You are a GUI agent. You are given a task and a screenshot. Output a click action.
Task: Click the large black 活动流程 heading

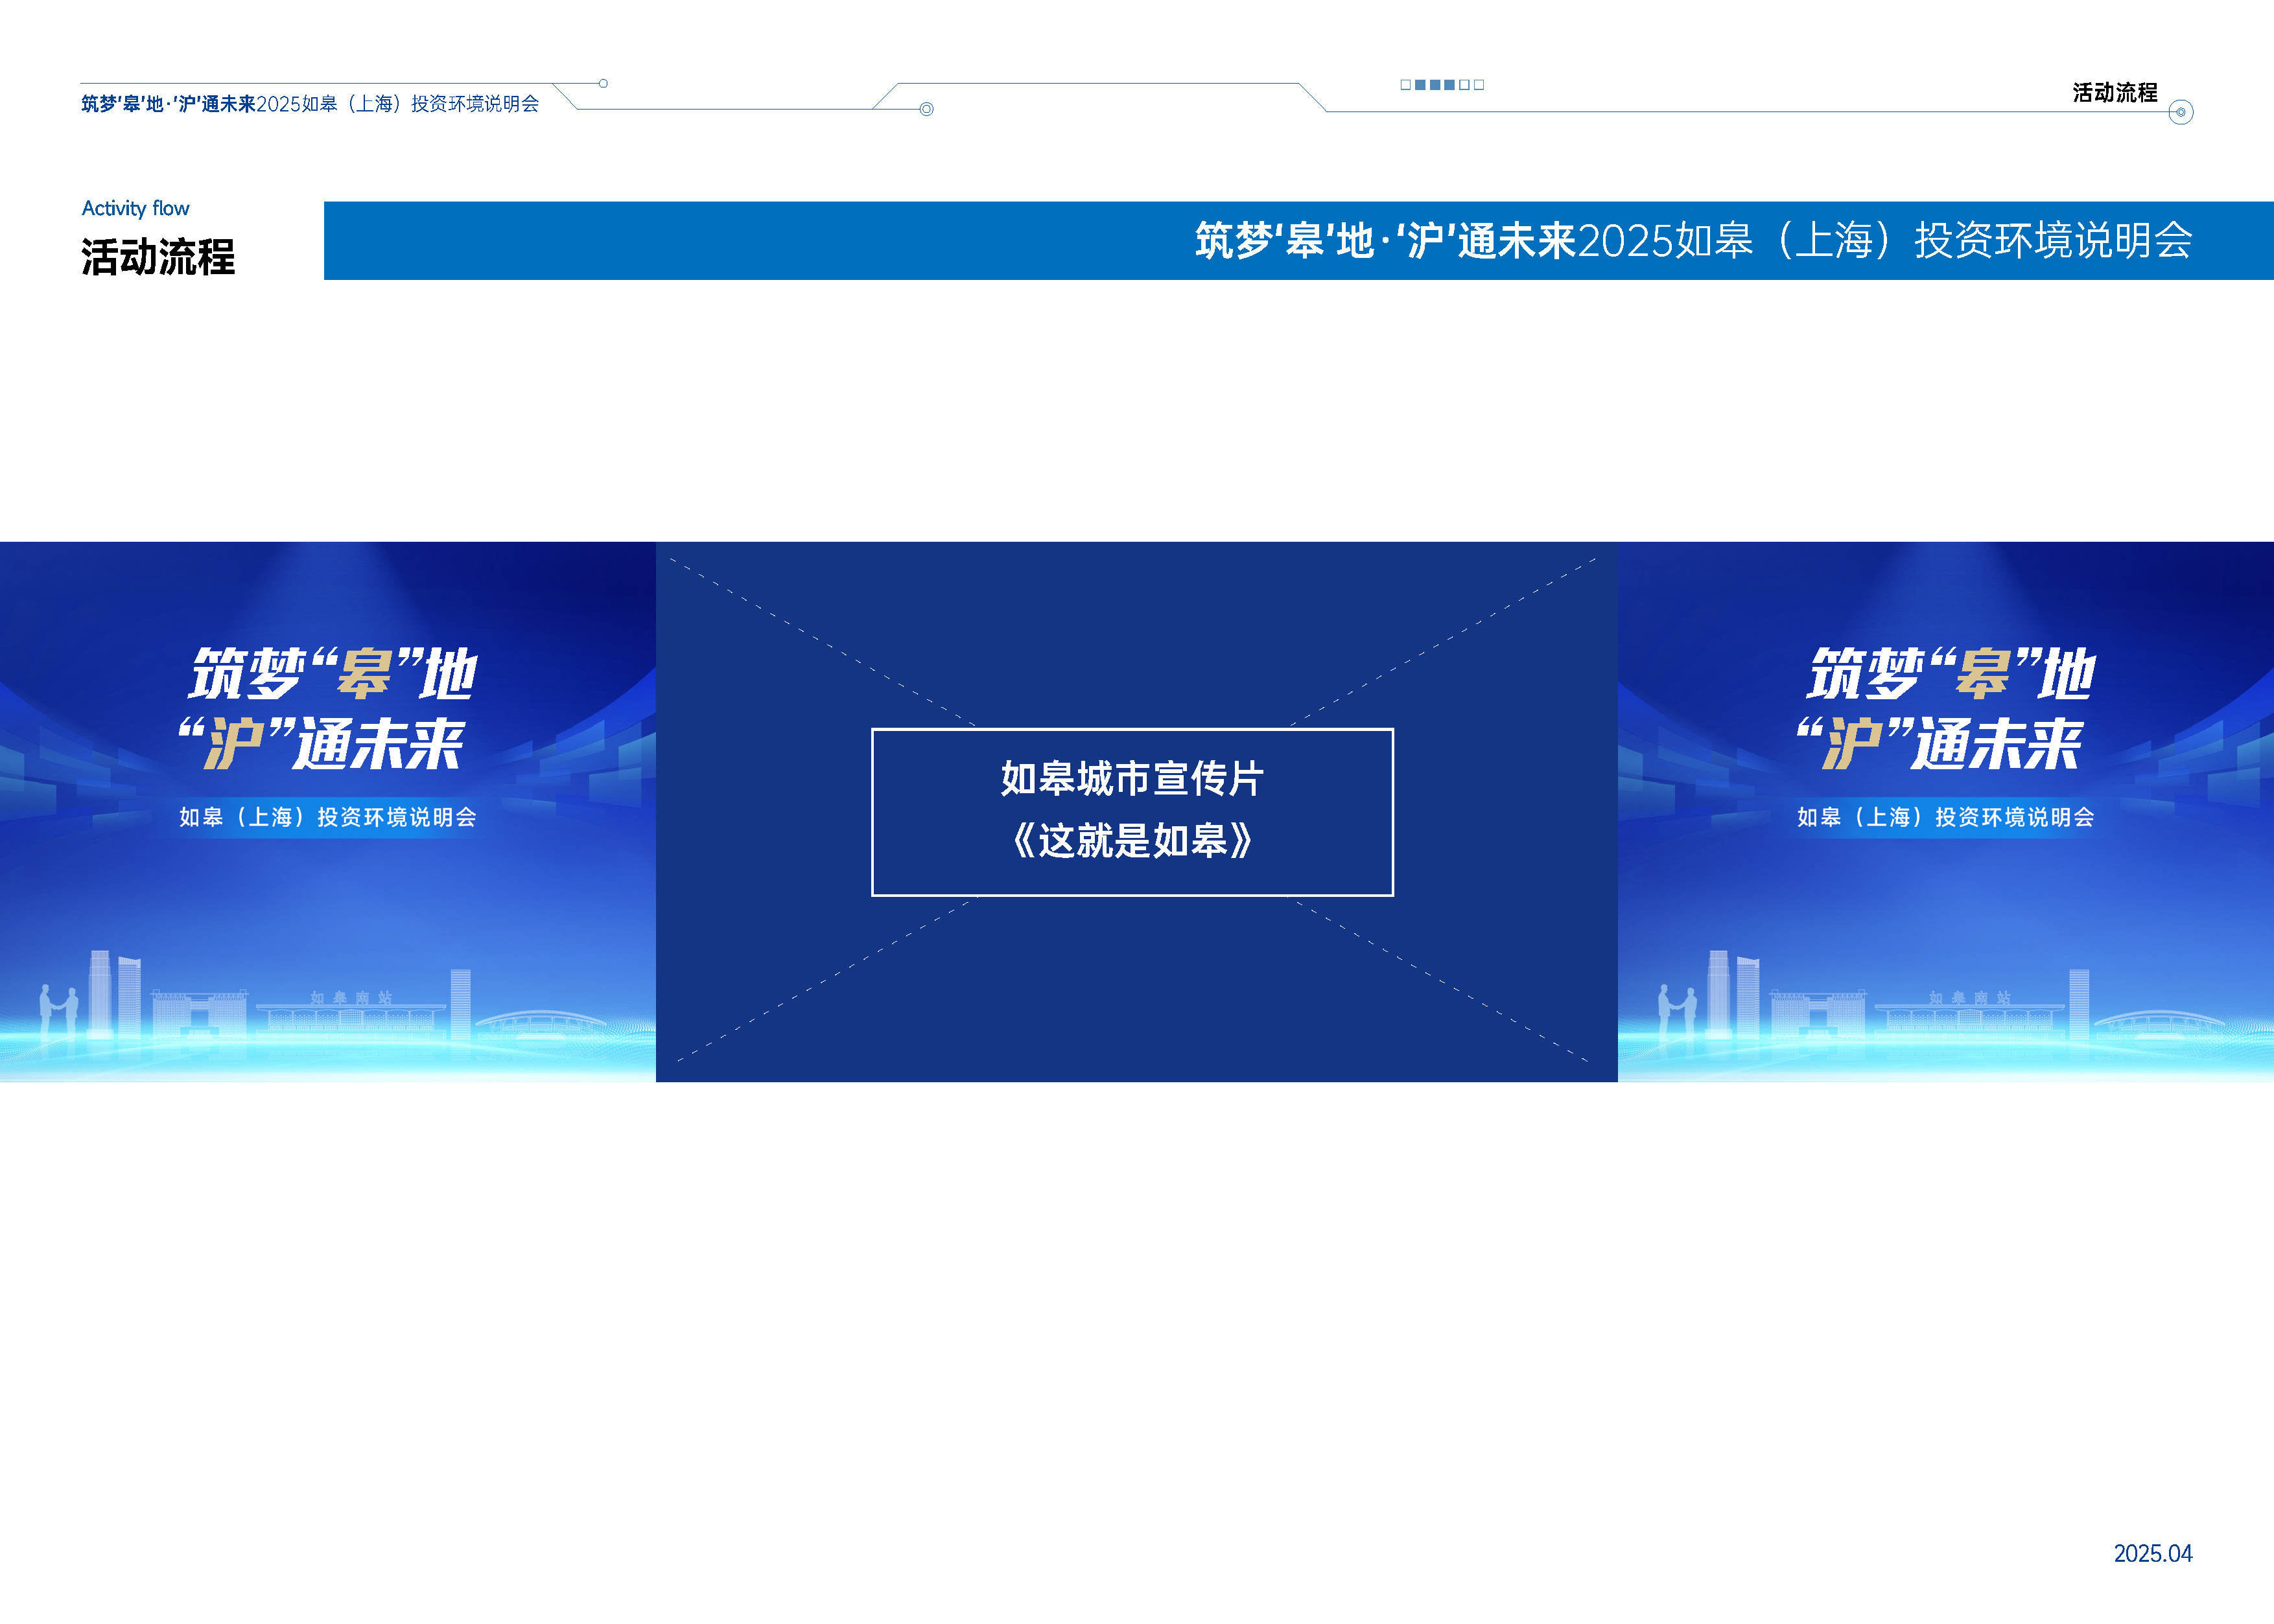click(158, 257)
